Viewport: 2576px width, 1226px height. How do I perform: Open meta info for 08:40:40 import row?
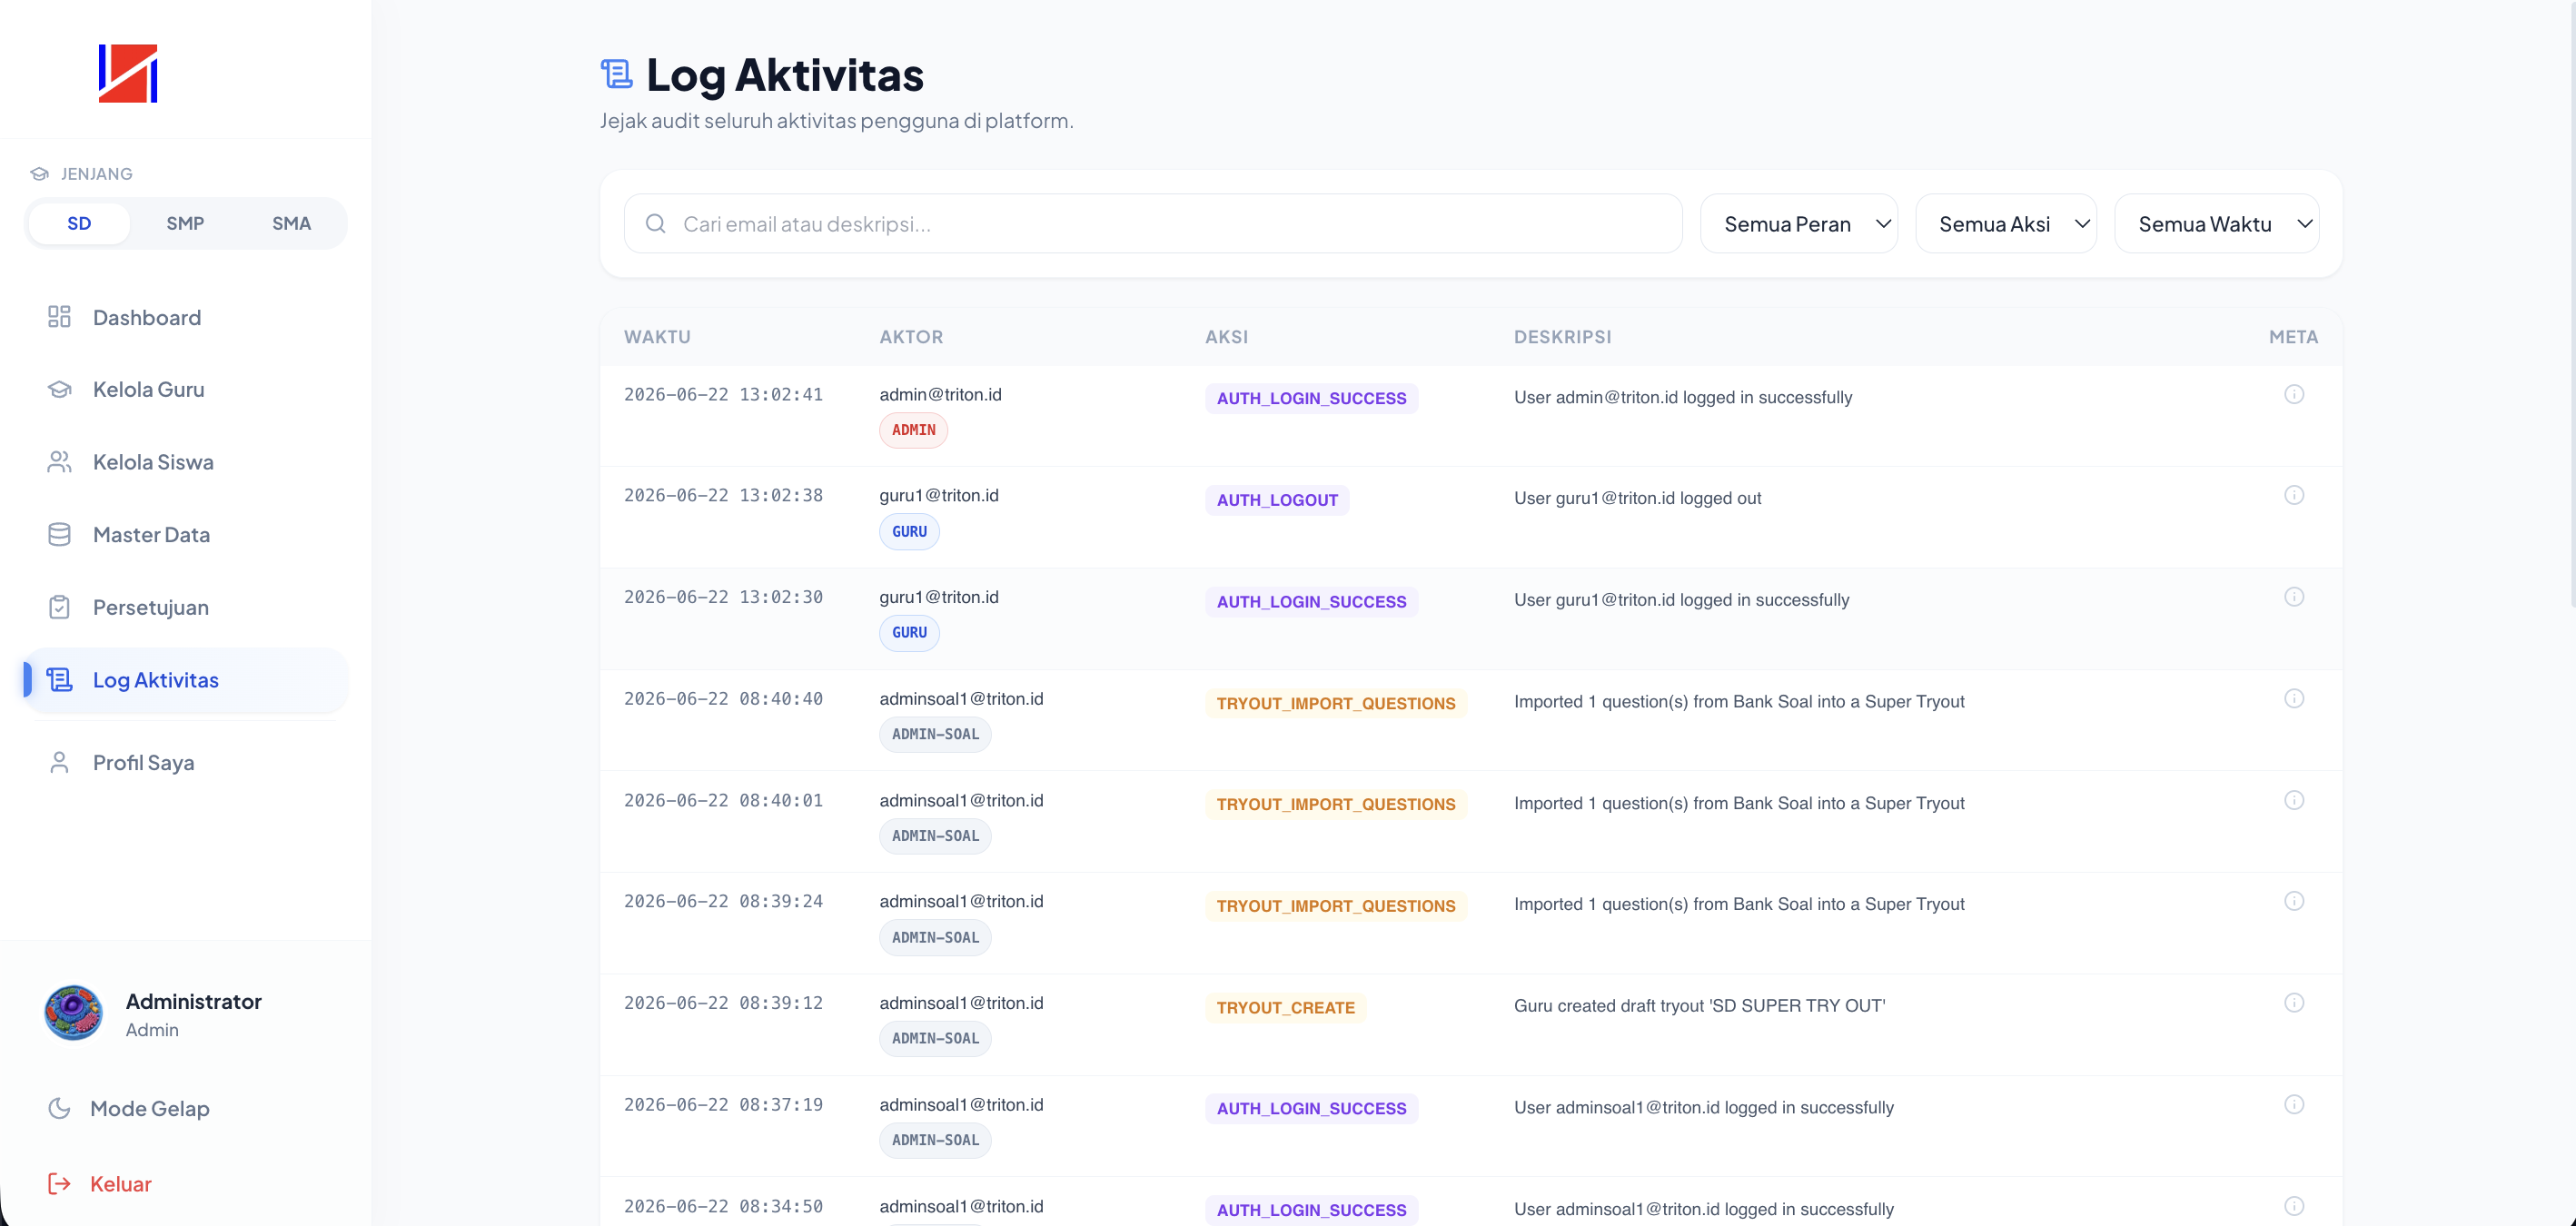pos(2294,698)
